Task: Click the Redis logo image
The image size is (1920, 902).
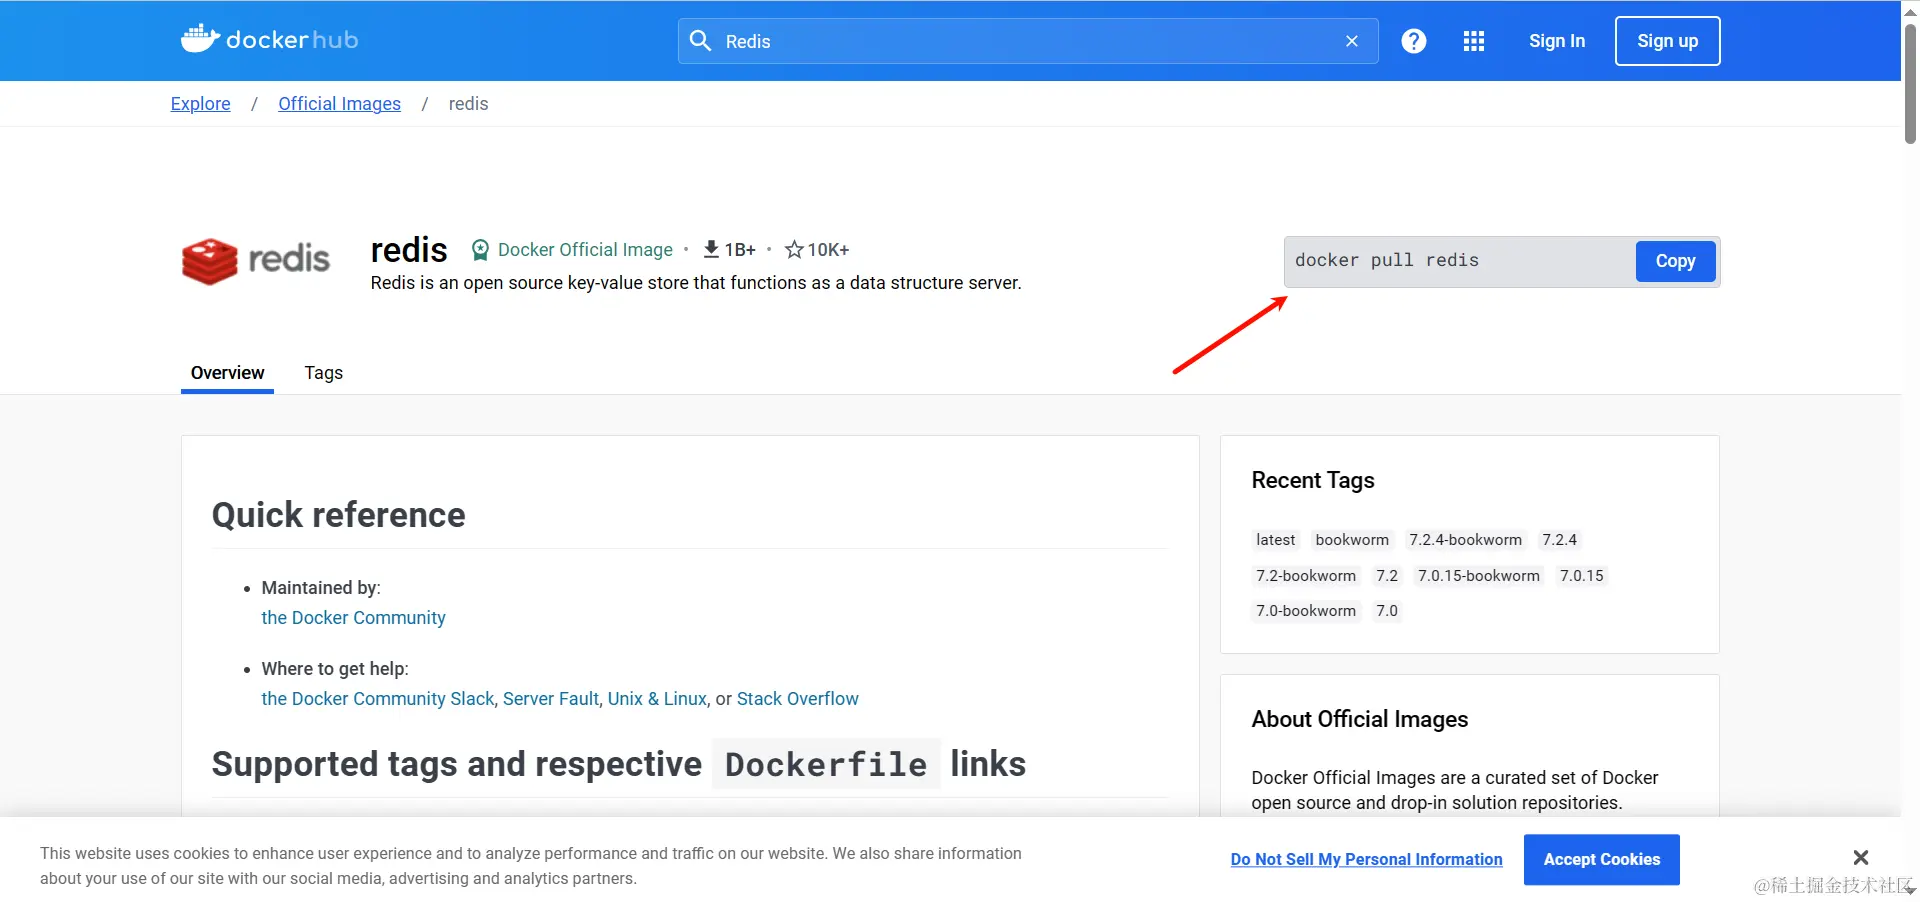Action: 256,260
